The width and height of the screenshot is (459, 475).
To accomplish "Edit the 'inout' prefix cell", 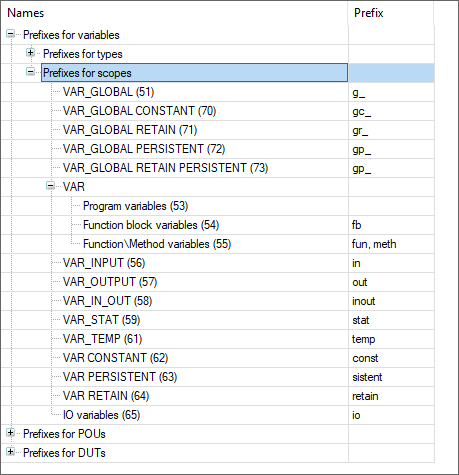I will point(391,301).
